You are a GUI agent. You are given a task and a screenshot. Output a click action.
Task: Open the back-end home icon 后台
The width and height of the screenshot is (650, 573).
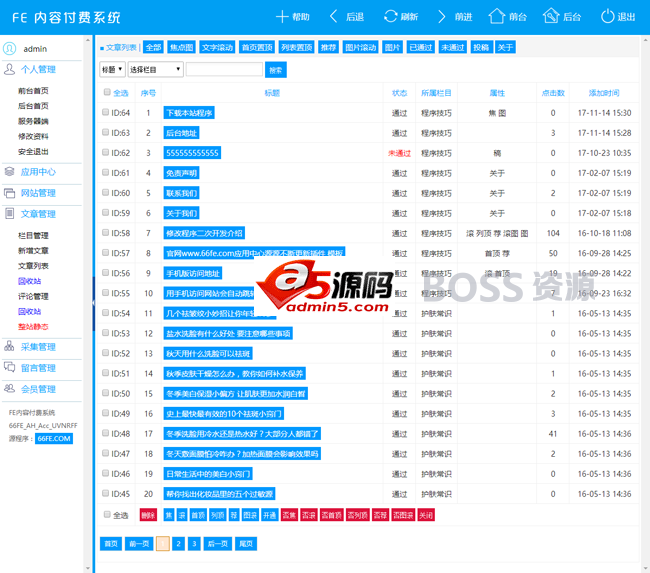tap(551, 17)
